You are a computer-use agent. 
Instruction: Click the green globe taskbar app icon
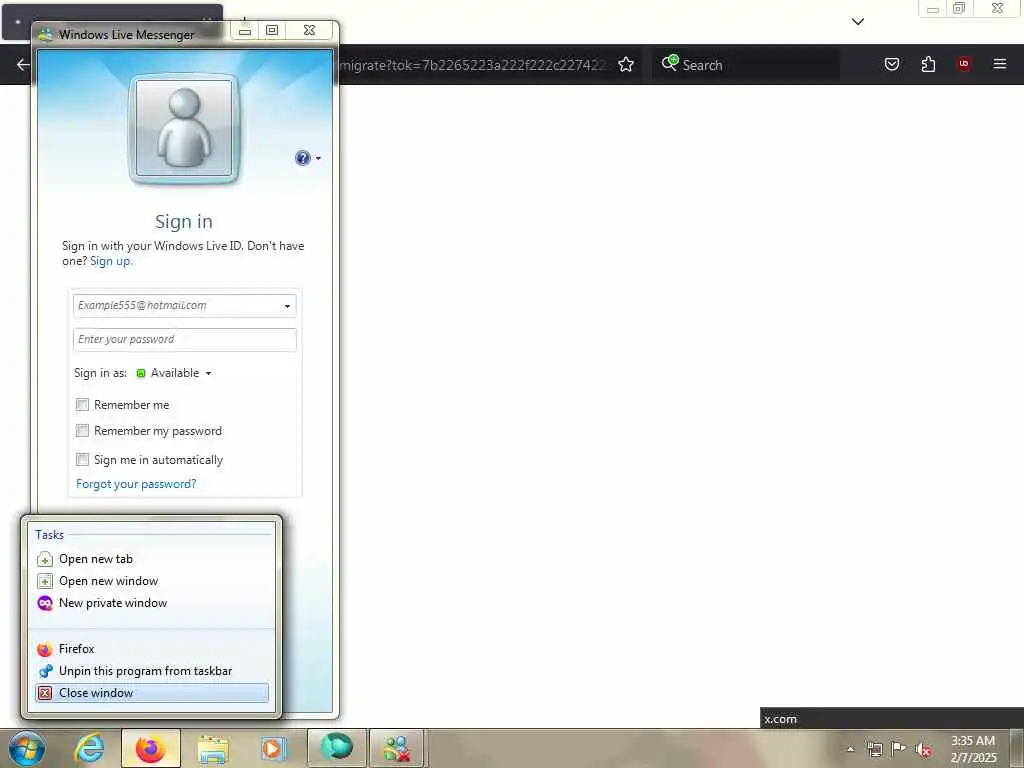[337, 748]
